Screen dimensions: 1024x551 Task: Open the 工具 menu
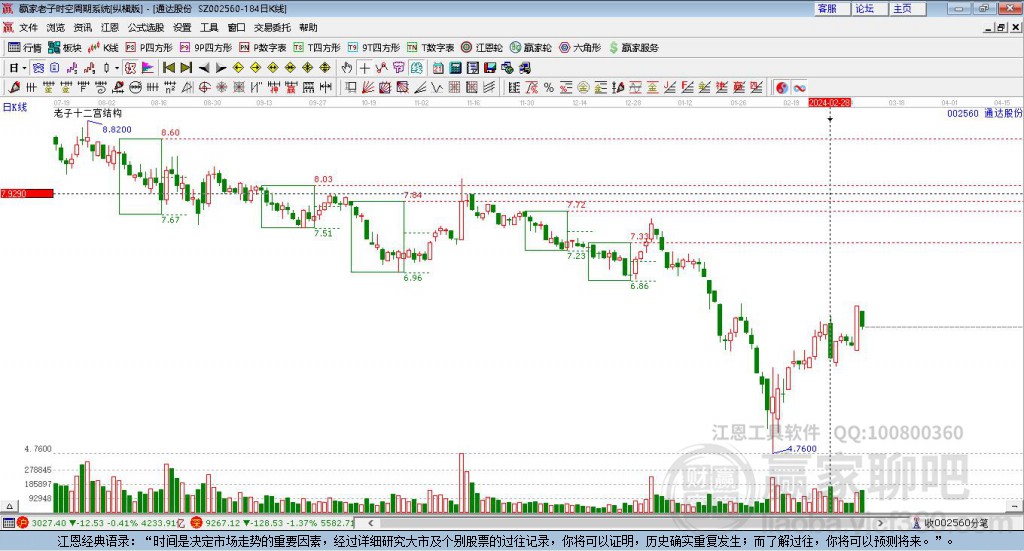(209, 27)
